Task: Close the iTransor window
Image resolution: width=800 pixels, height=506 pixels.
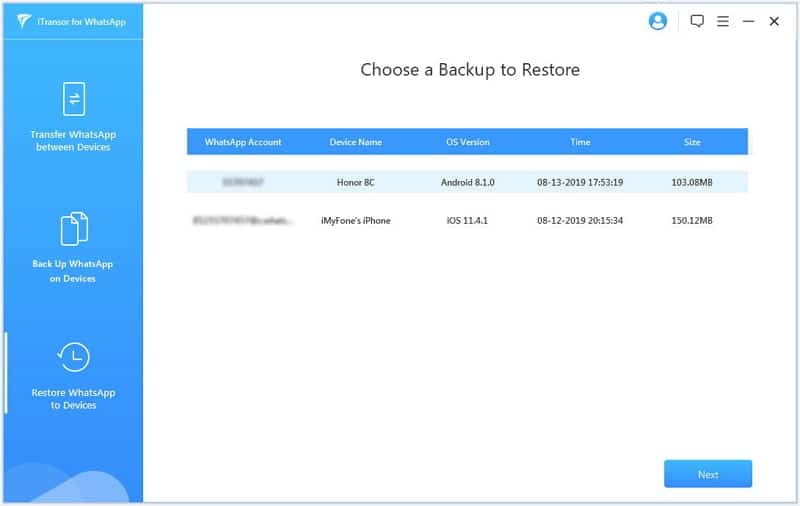Action: [774, 21]
